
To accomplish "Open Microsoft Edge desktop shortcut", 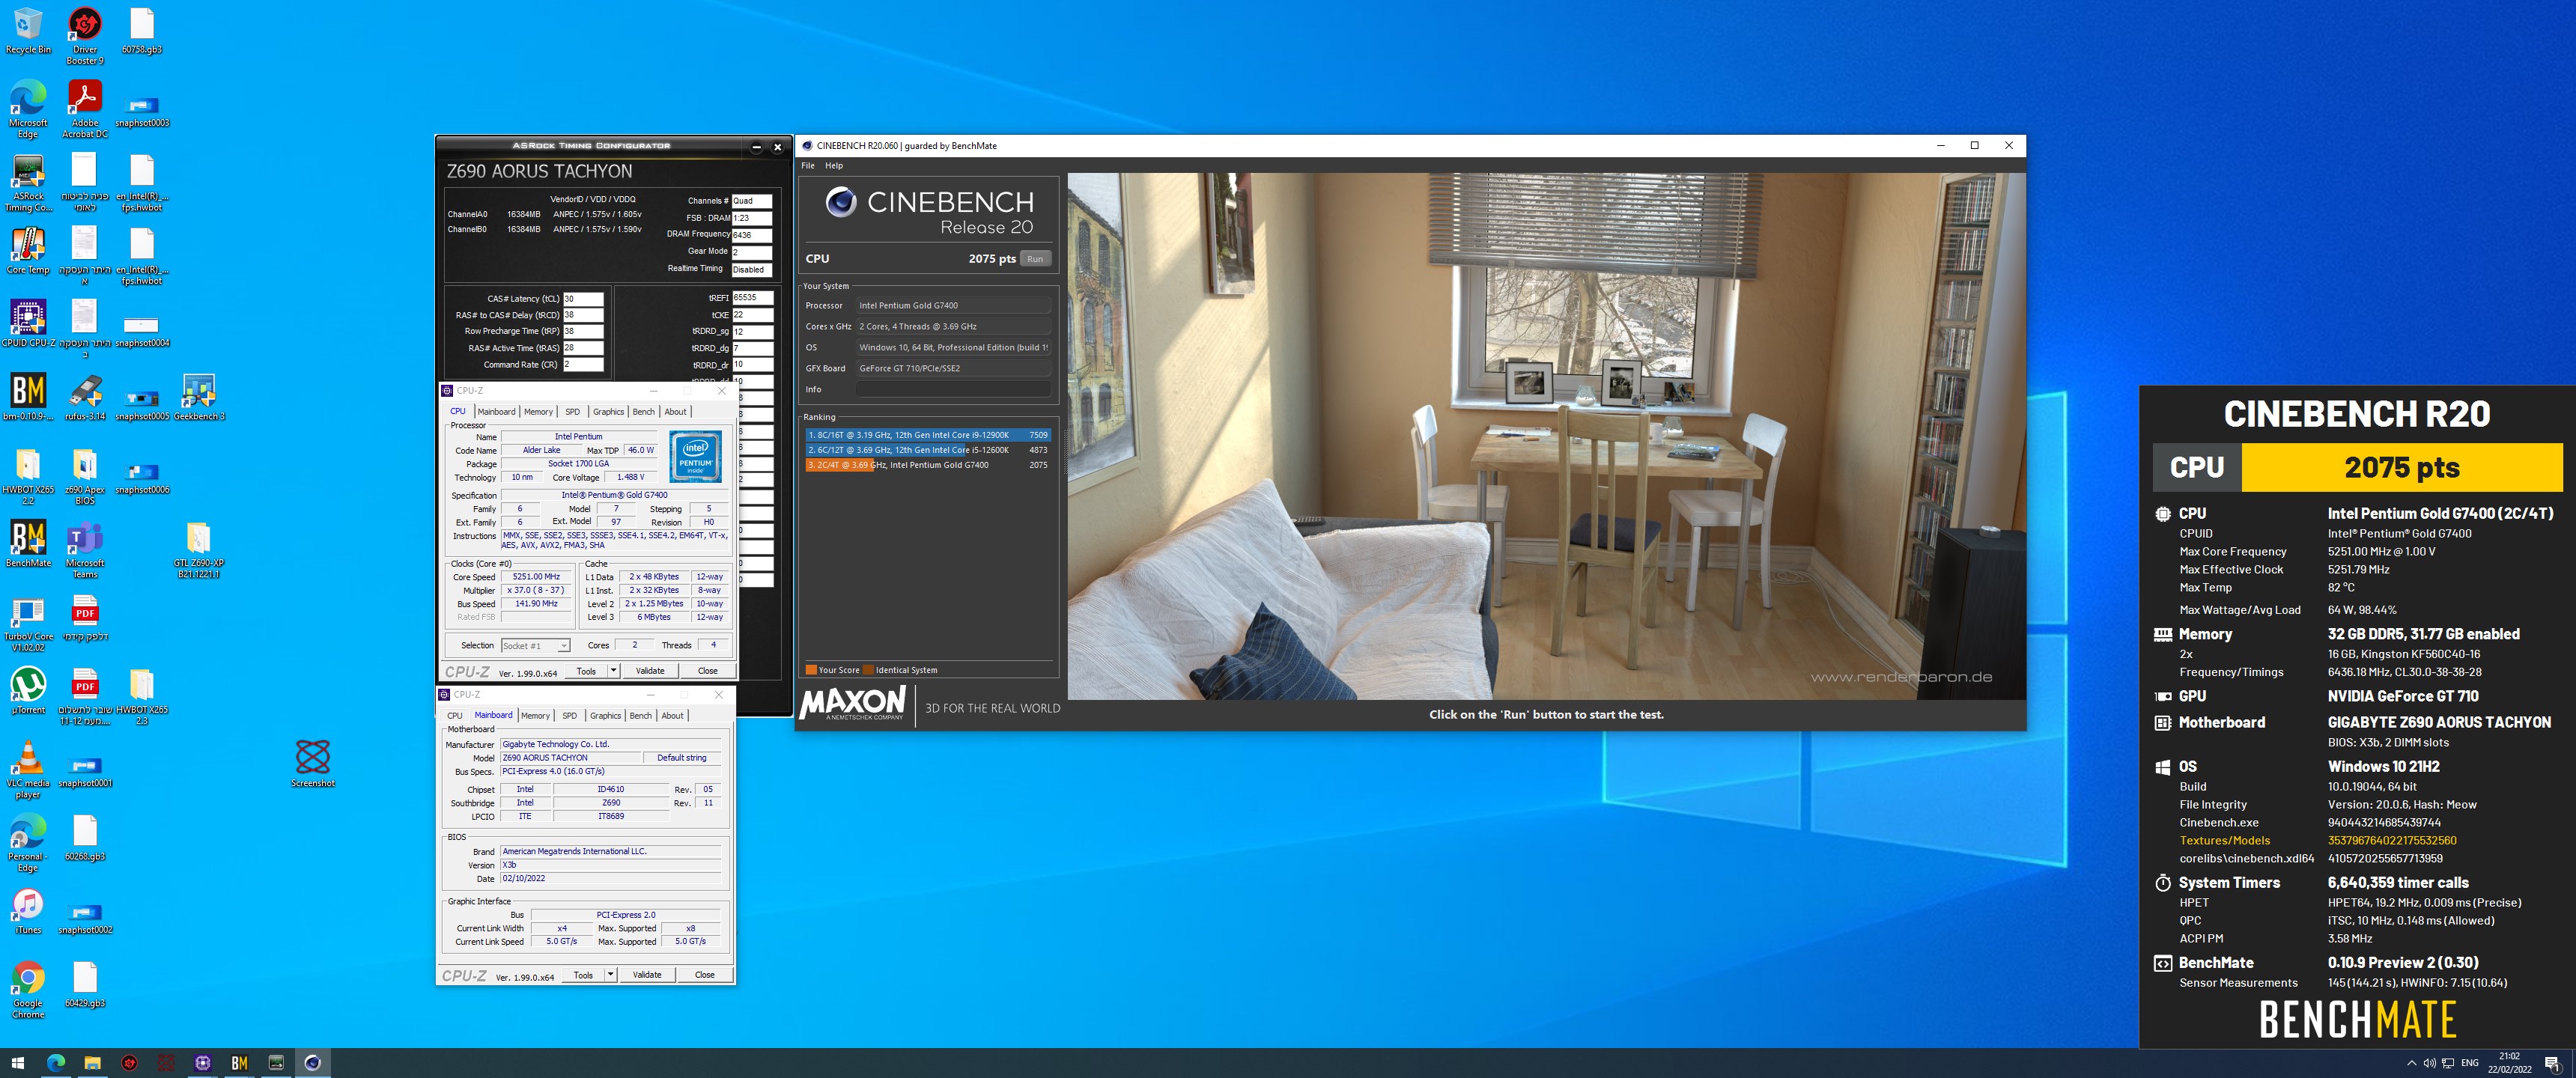I will [28, 108].
